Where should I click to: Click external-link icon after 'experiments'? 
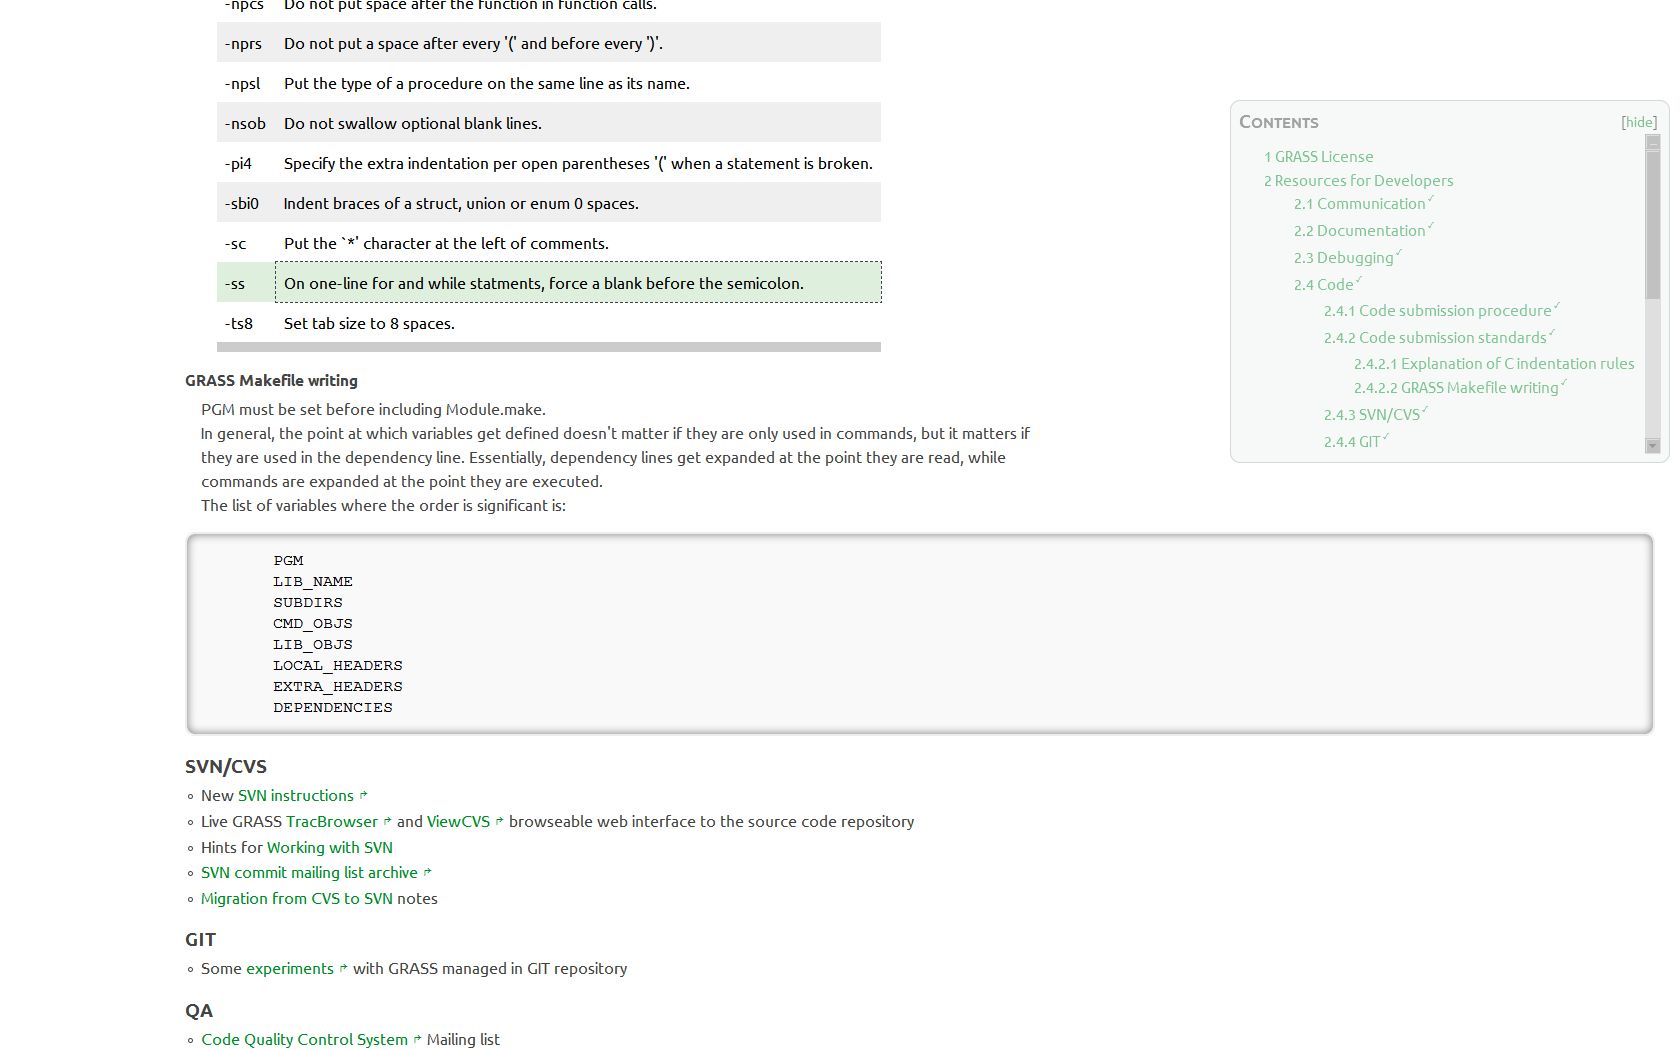tap(343, 969)
